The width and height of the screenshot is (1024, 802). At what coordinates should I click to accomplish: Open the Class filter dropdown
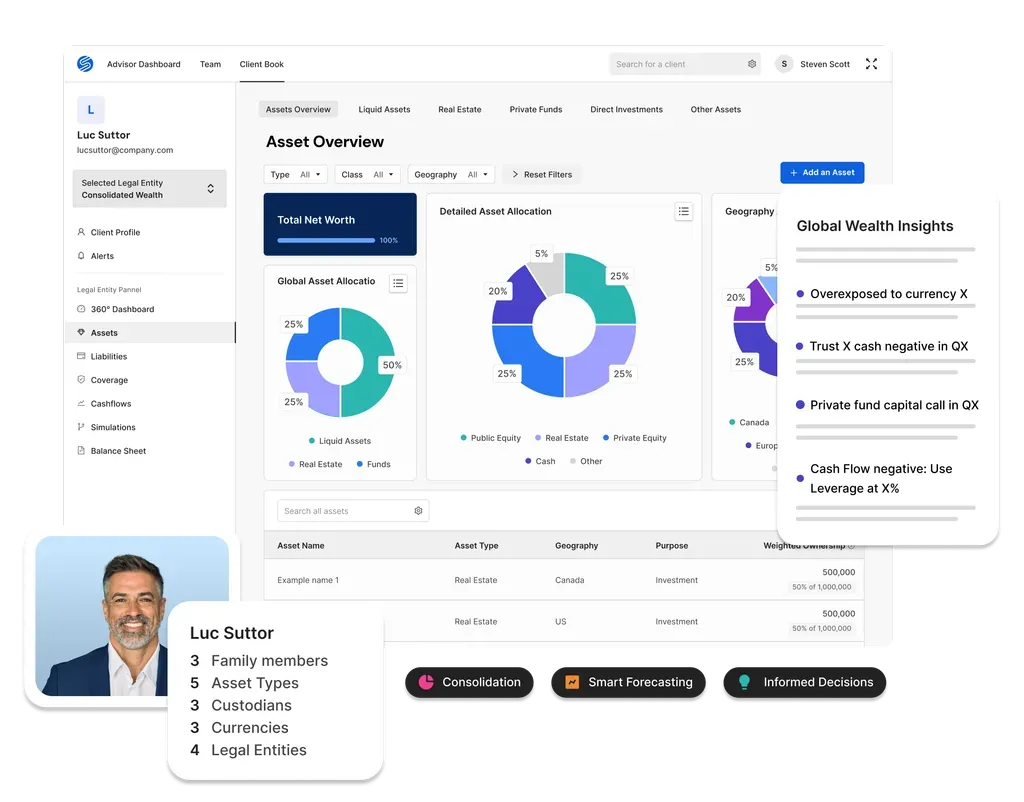[367, 174]
